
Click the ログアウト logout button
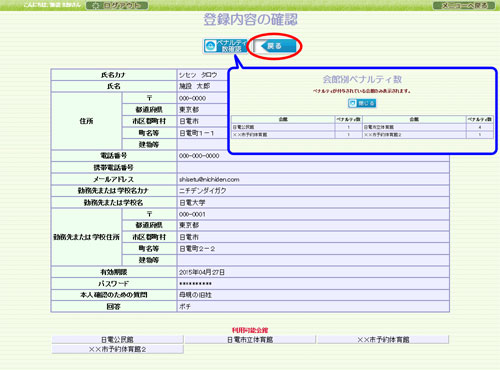point(117,5)
